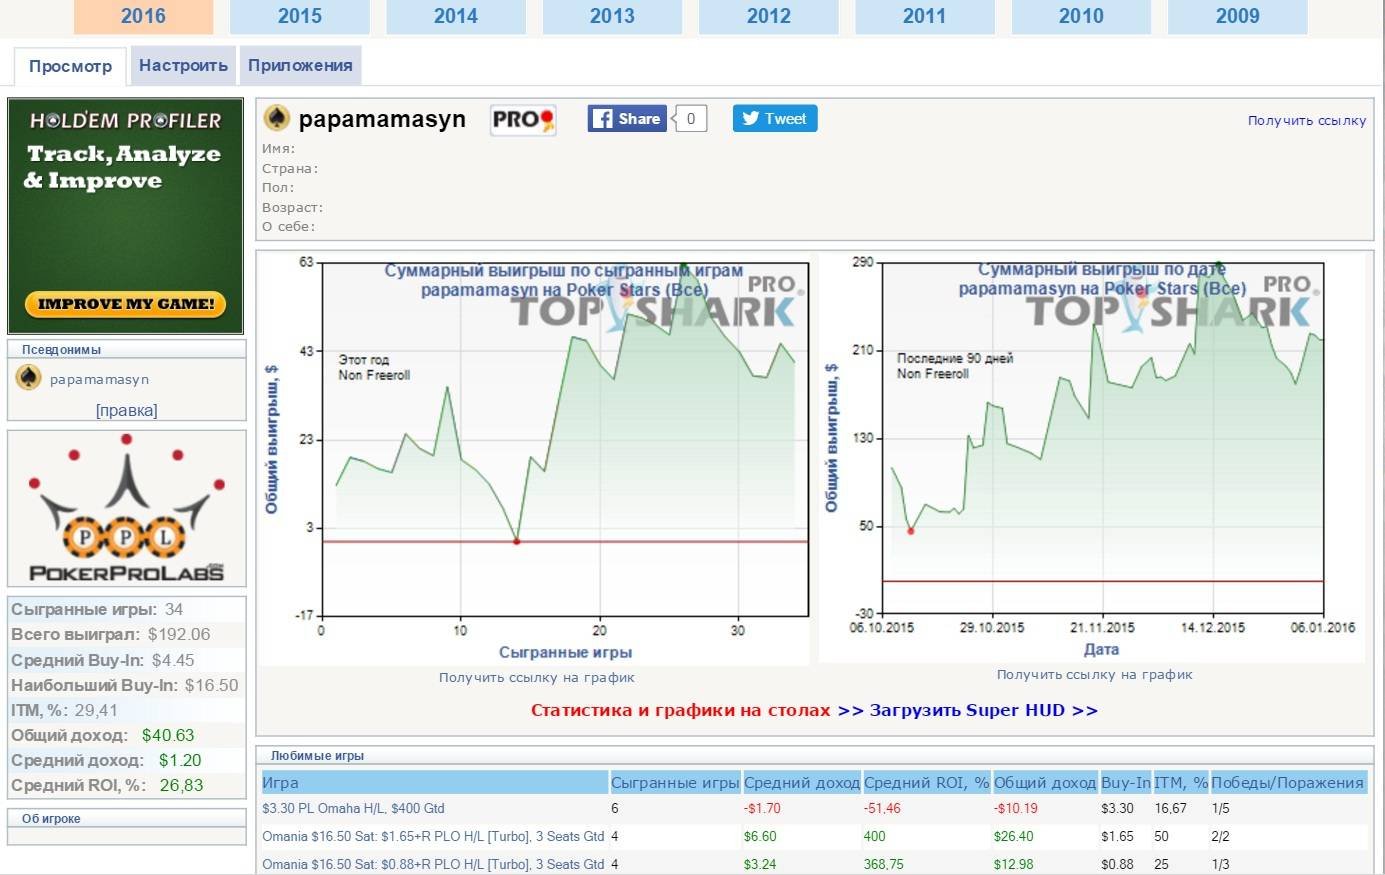Click the [правка] edit link

coord(126,410)
